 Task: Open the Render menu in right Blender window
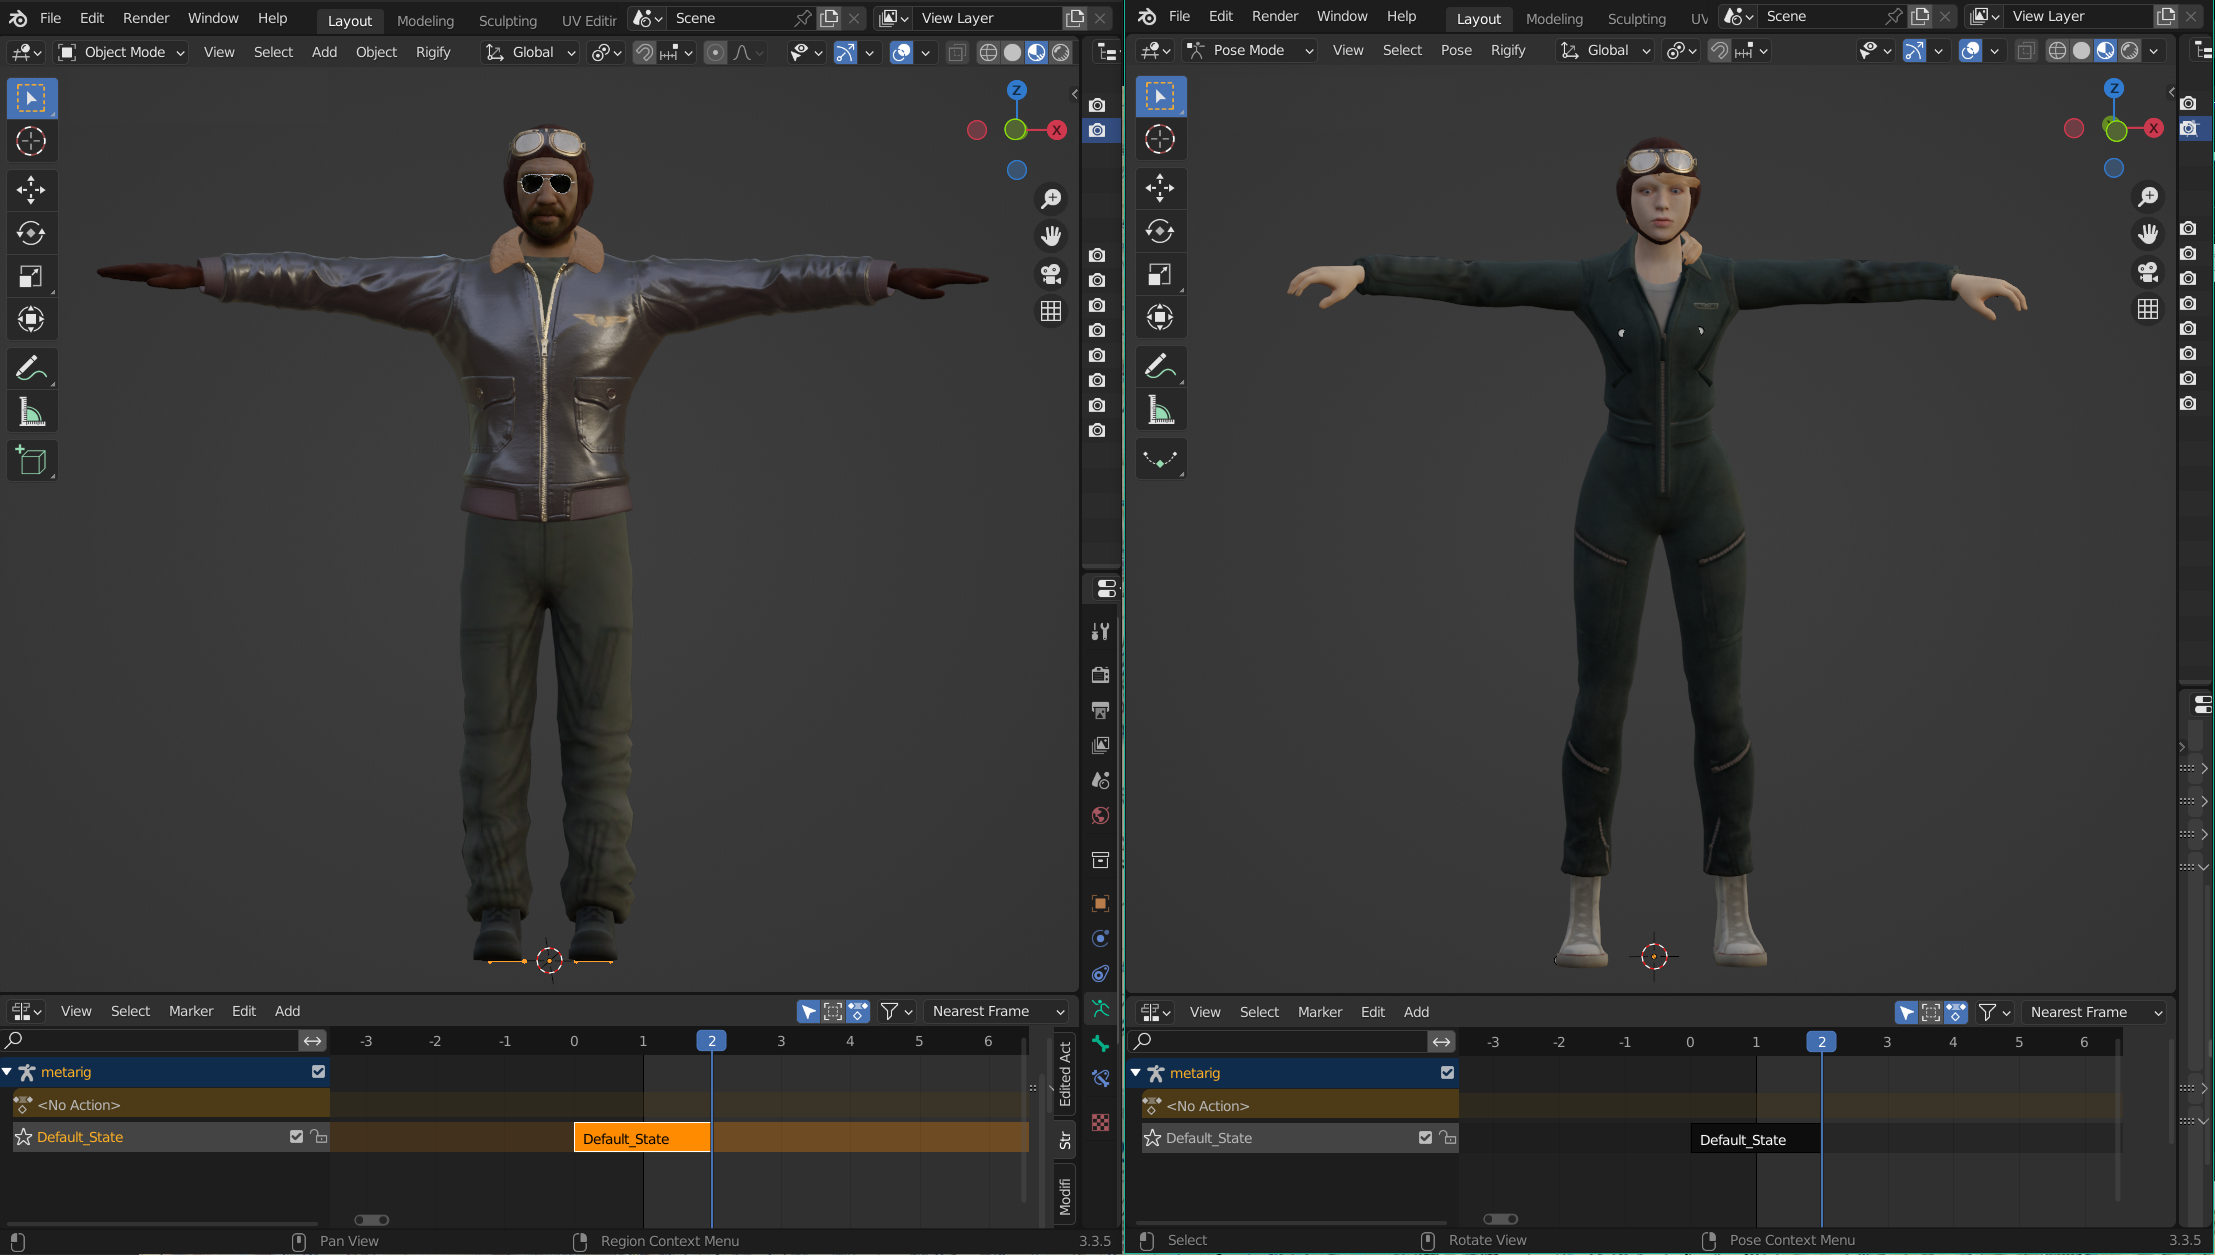point(1275,16)
